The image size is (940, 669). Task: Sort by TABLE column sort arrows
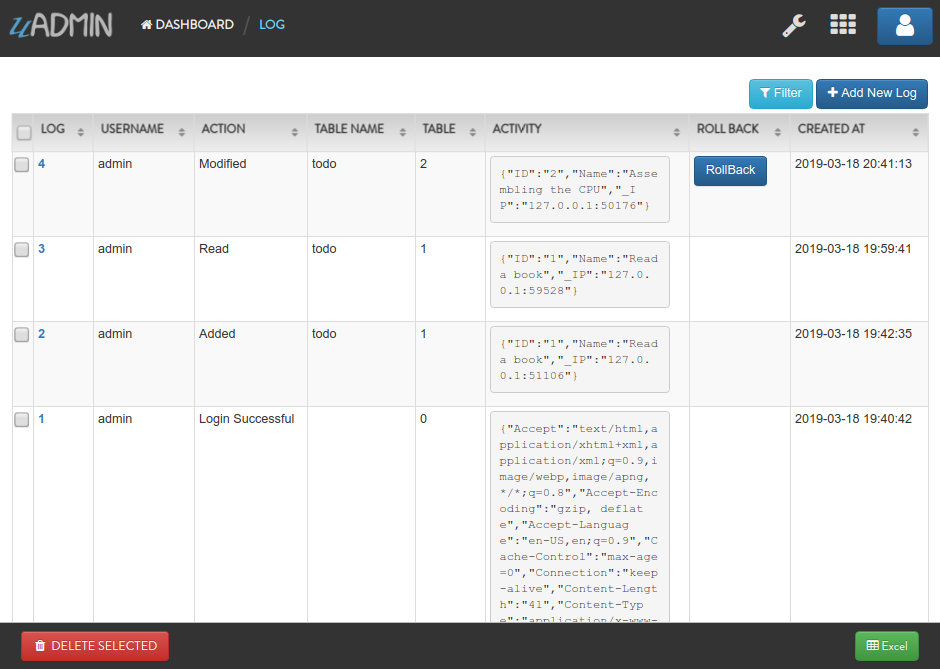point(472,132)
